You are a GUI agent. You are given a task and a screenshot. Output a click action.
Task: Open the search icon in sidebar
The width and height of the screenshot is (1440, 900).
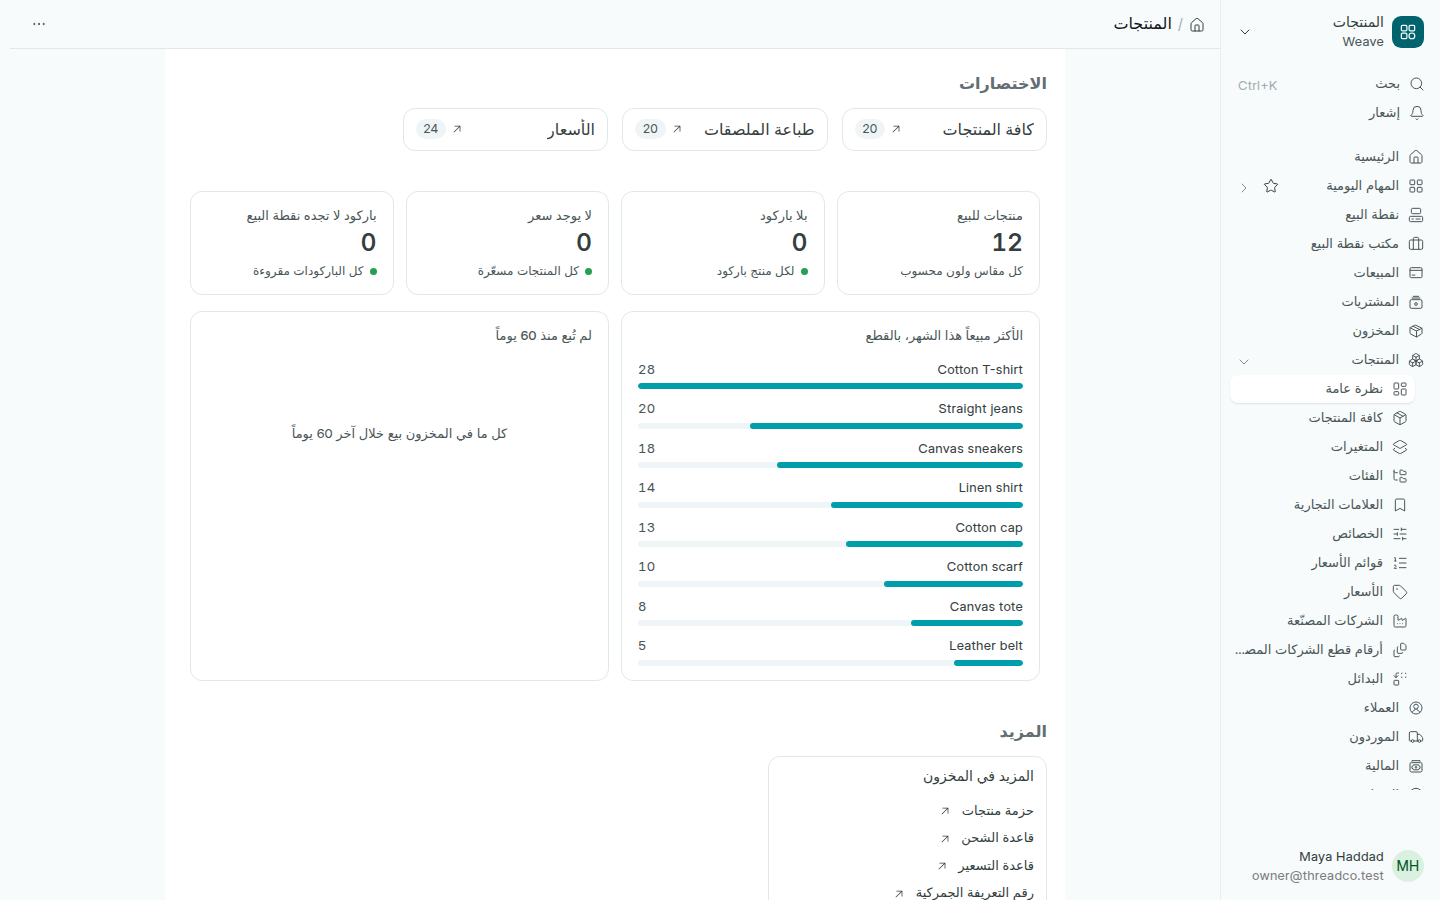pyautogui.click(x=1416, y=84)
